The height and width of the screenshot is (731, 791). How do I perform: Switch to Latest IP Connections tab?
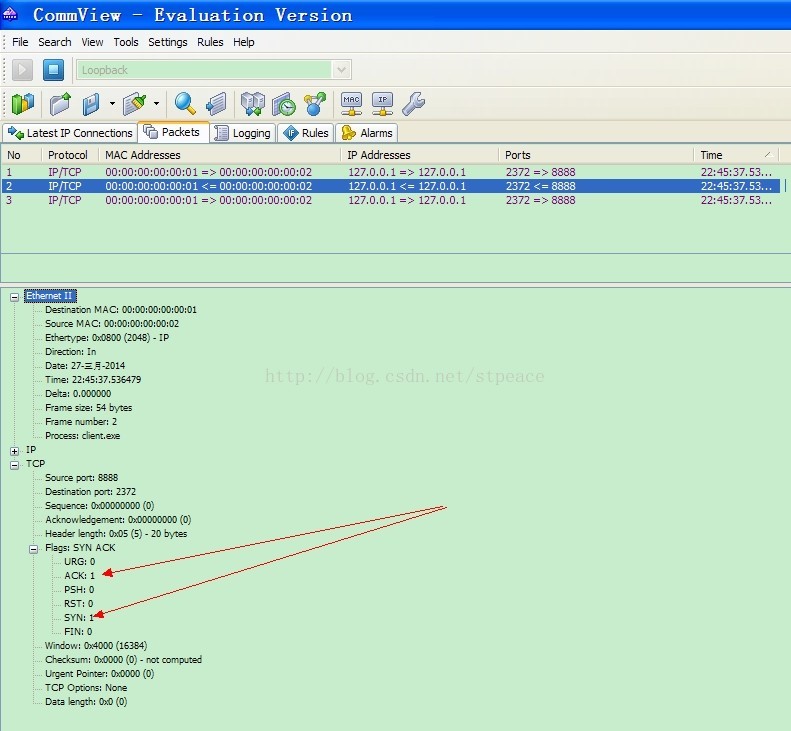pyautogui.click(x=70, y=133)
